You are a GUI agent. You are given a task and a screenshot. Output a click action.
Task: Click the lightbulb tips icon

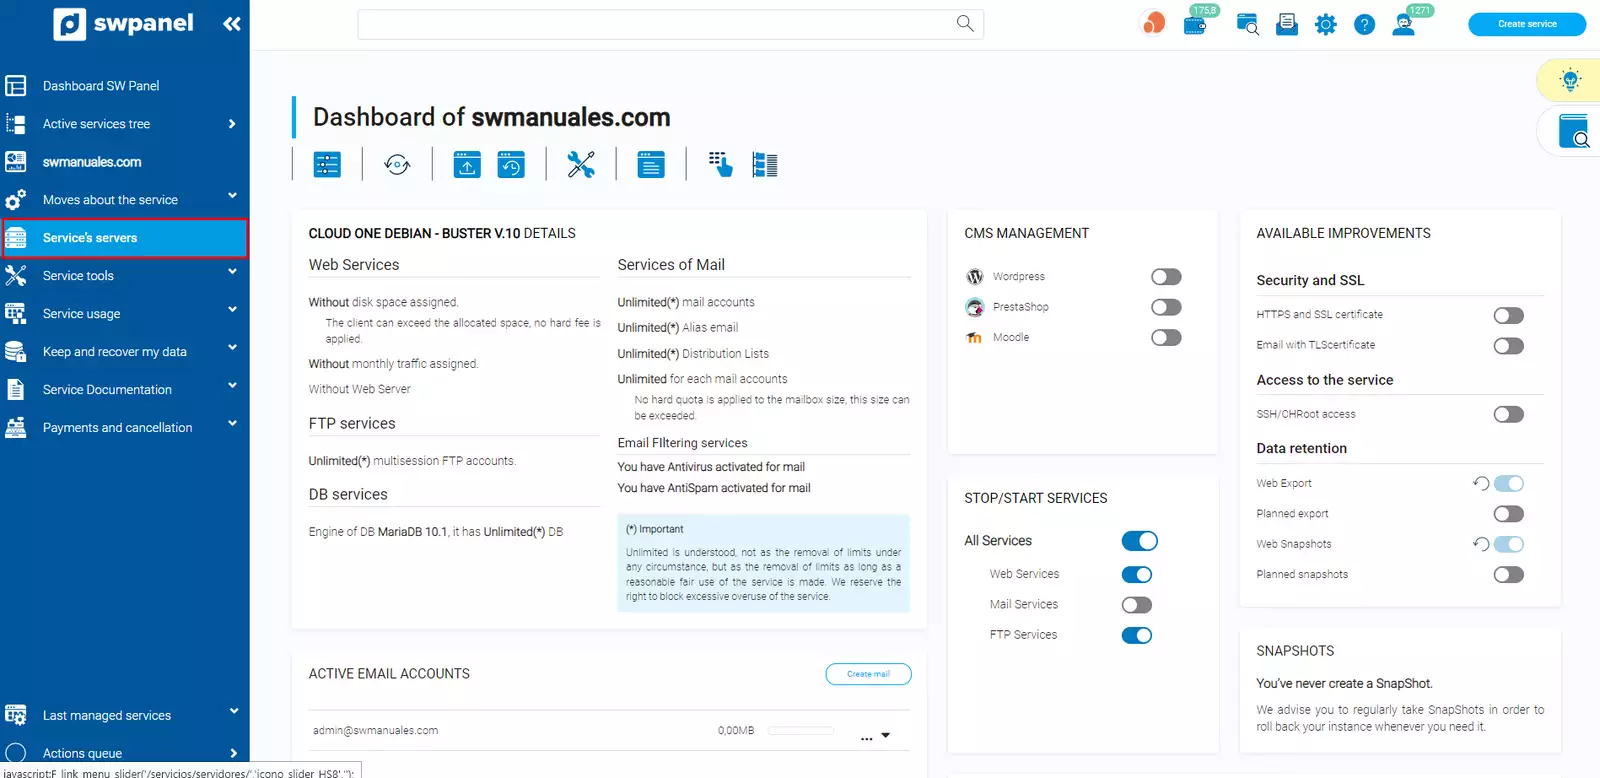(1570, 80)
